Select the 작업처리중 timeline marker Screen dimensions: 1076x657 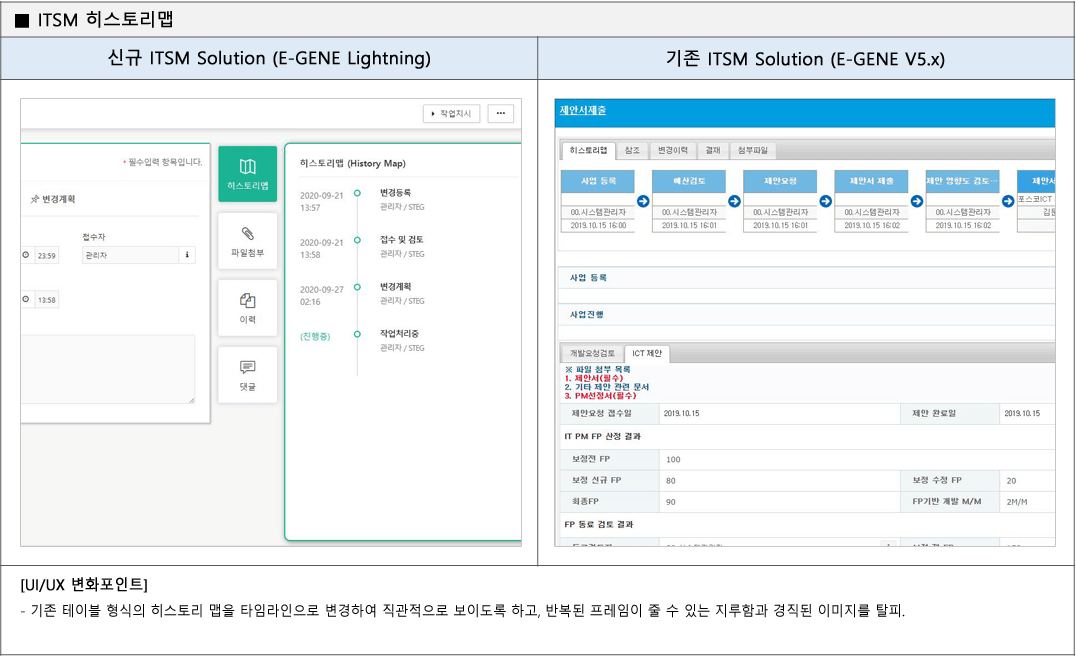(x=357, y=335)
